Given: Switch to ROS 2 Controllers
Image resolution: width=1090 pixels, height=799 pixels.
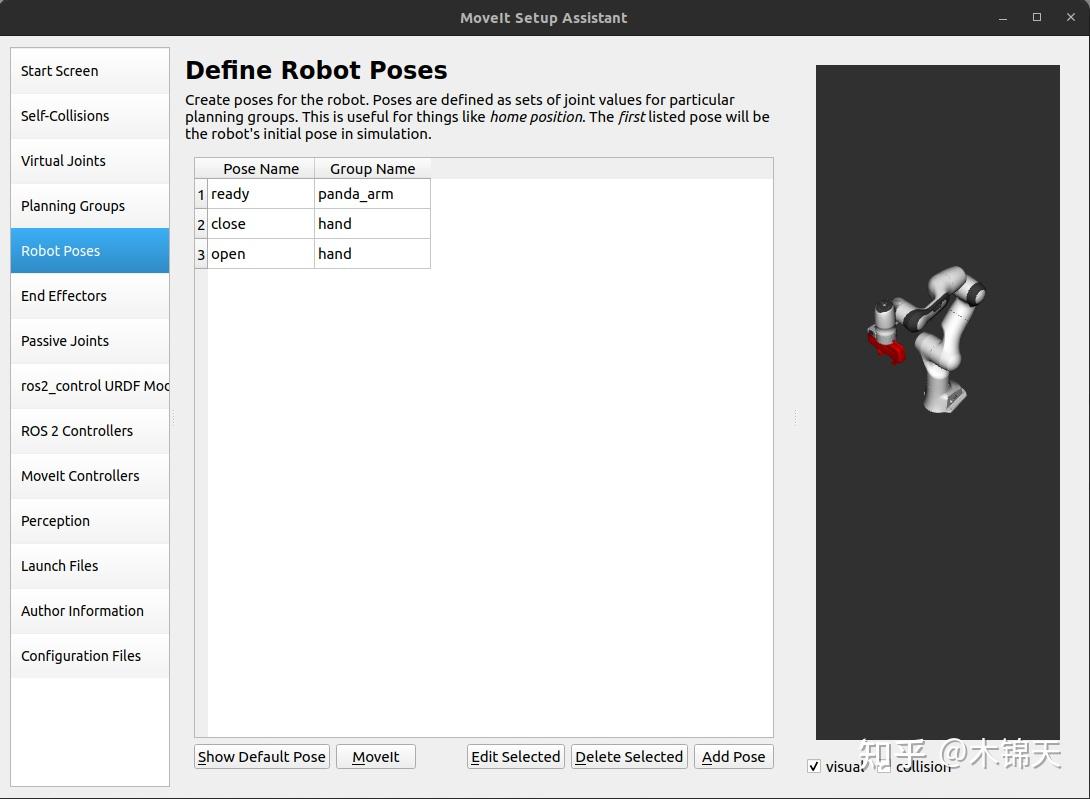Looking at the screenshot, I should pyautogui.click(x=76, y=430).
